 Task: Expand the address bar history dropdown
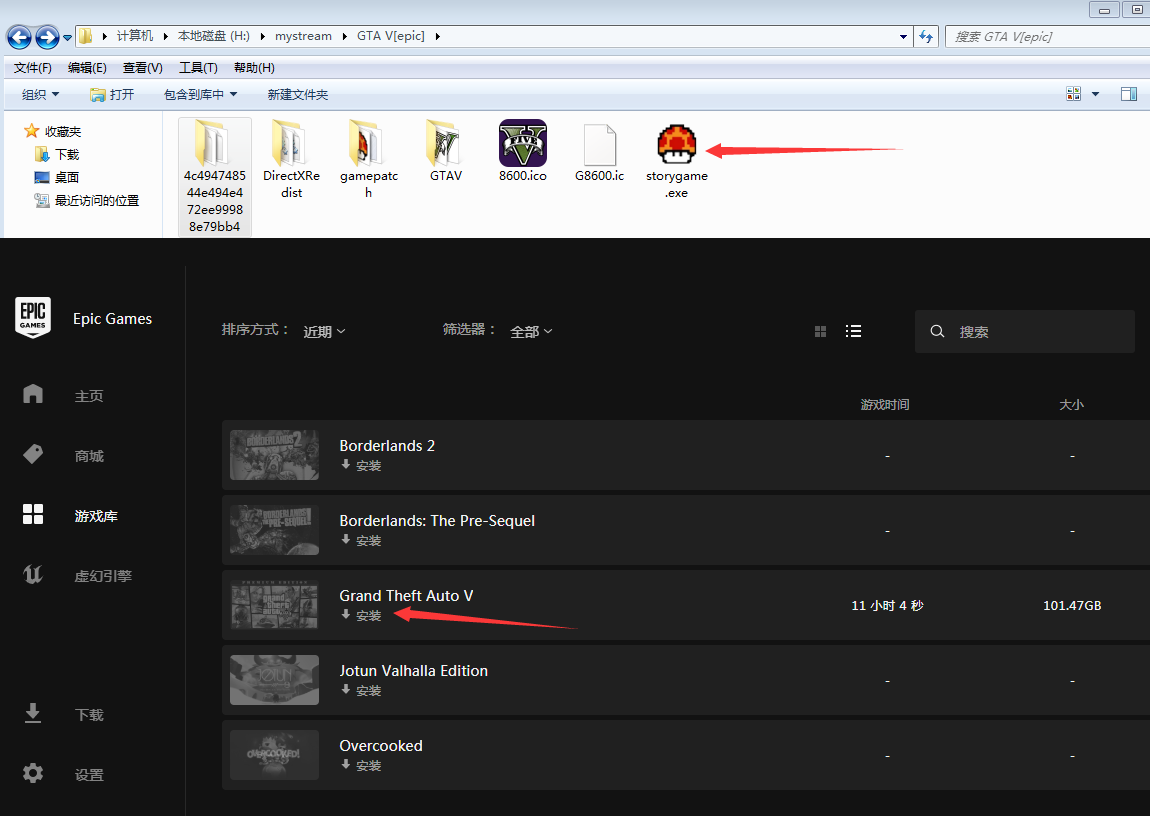[904, 37]
